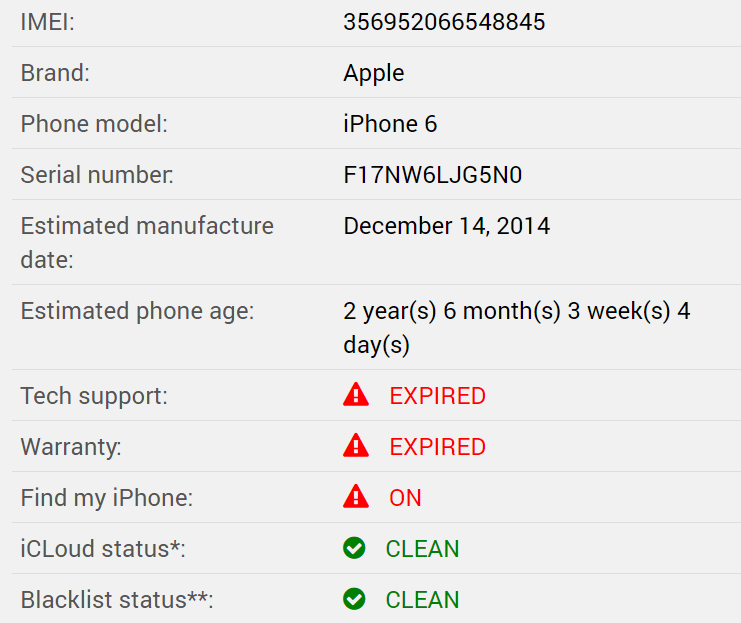This screenshot has width=741, height=623.
Task: Click the Tech support red warning icon
Action: (356, 394)
